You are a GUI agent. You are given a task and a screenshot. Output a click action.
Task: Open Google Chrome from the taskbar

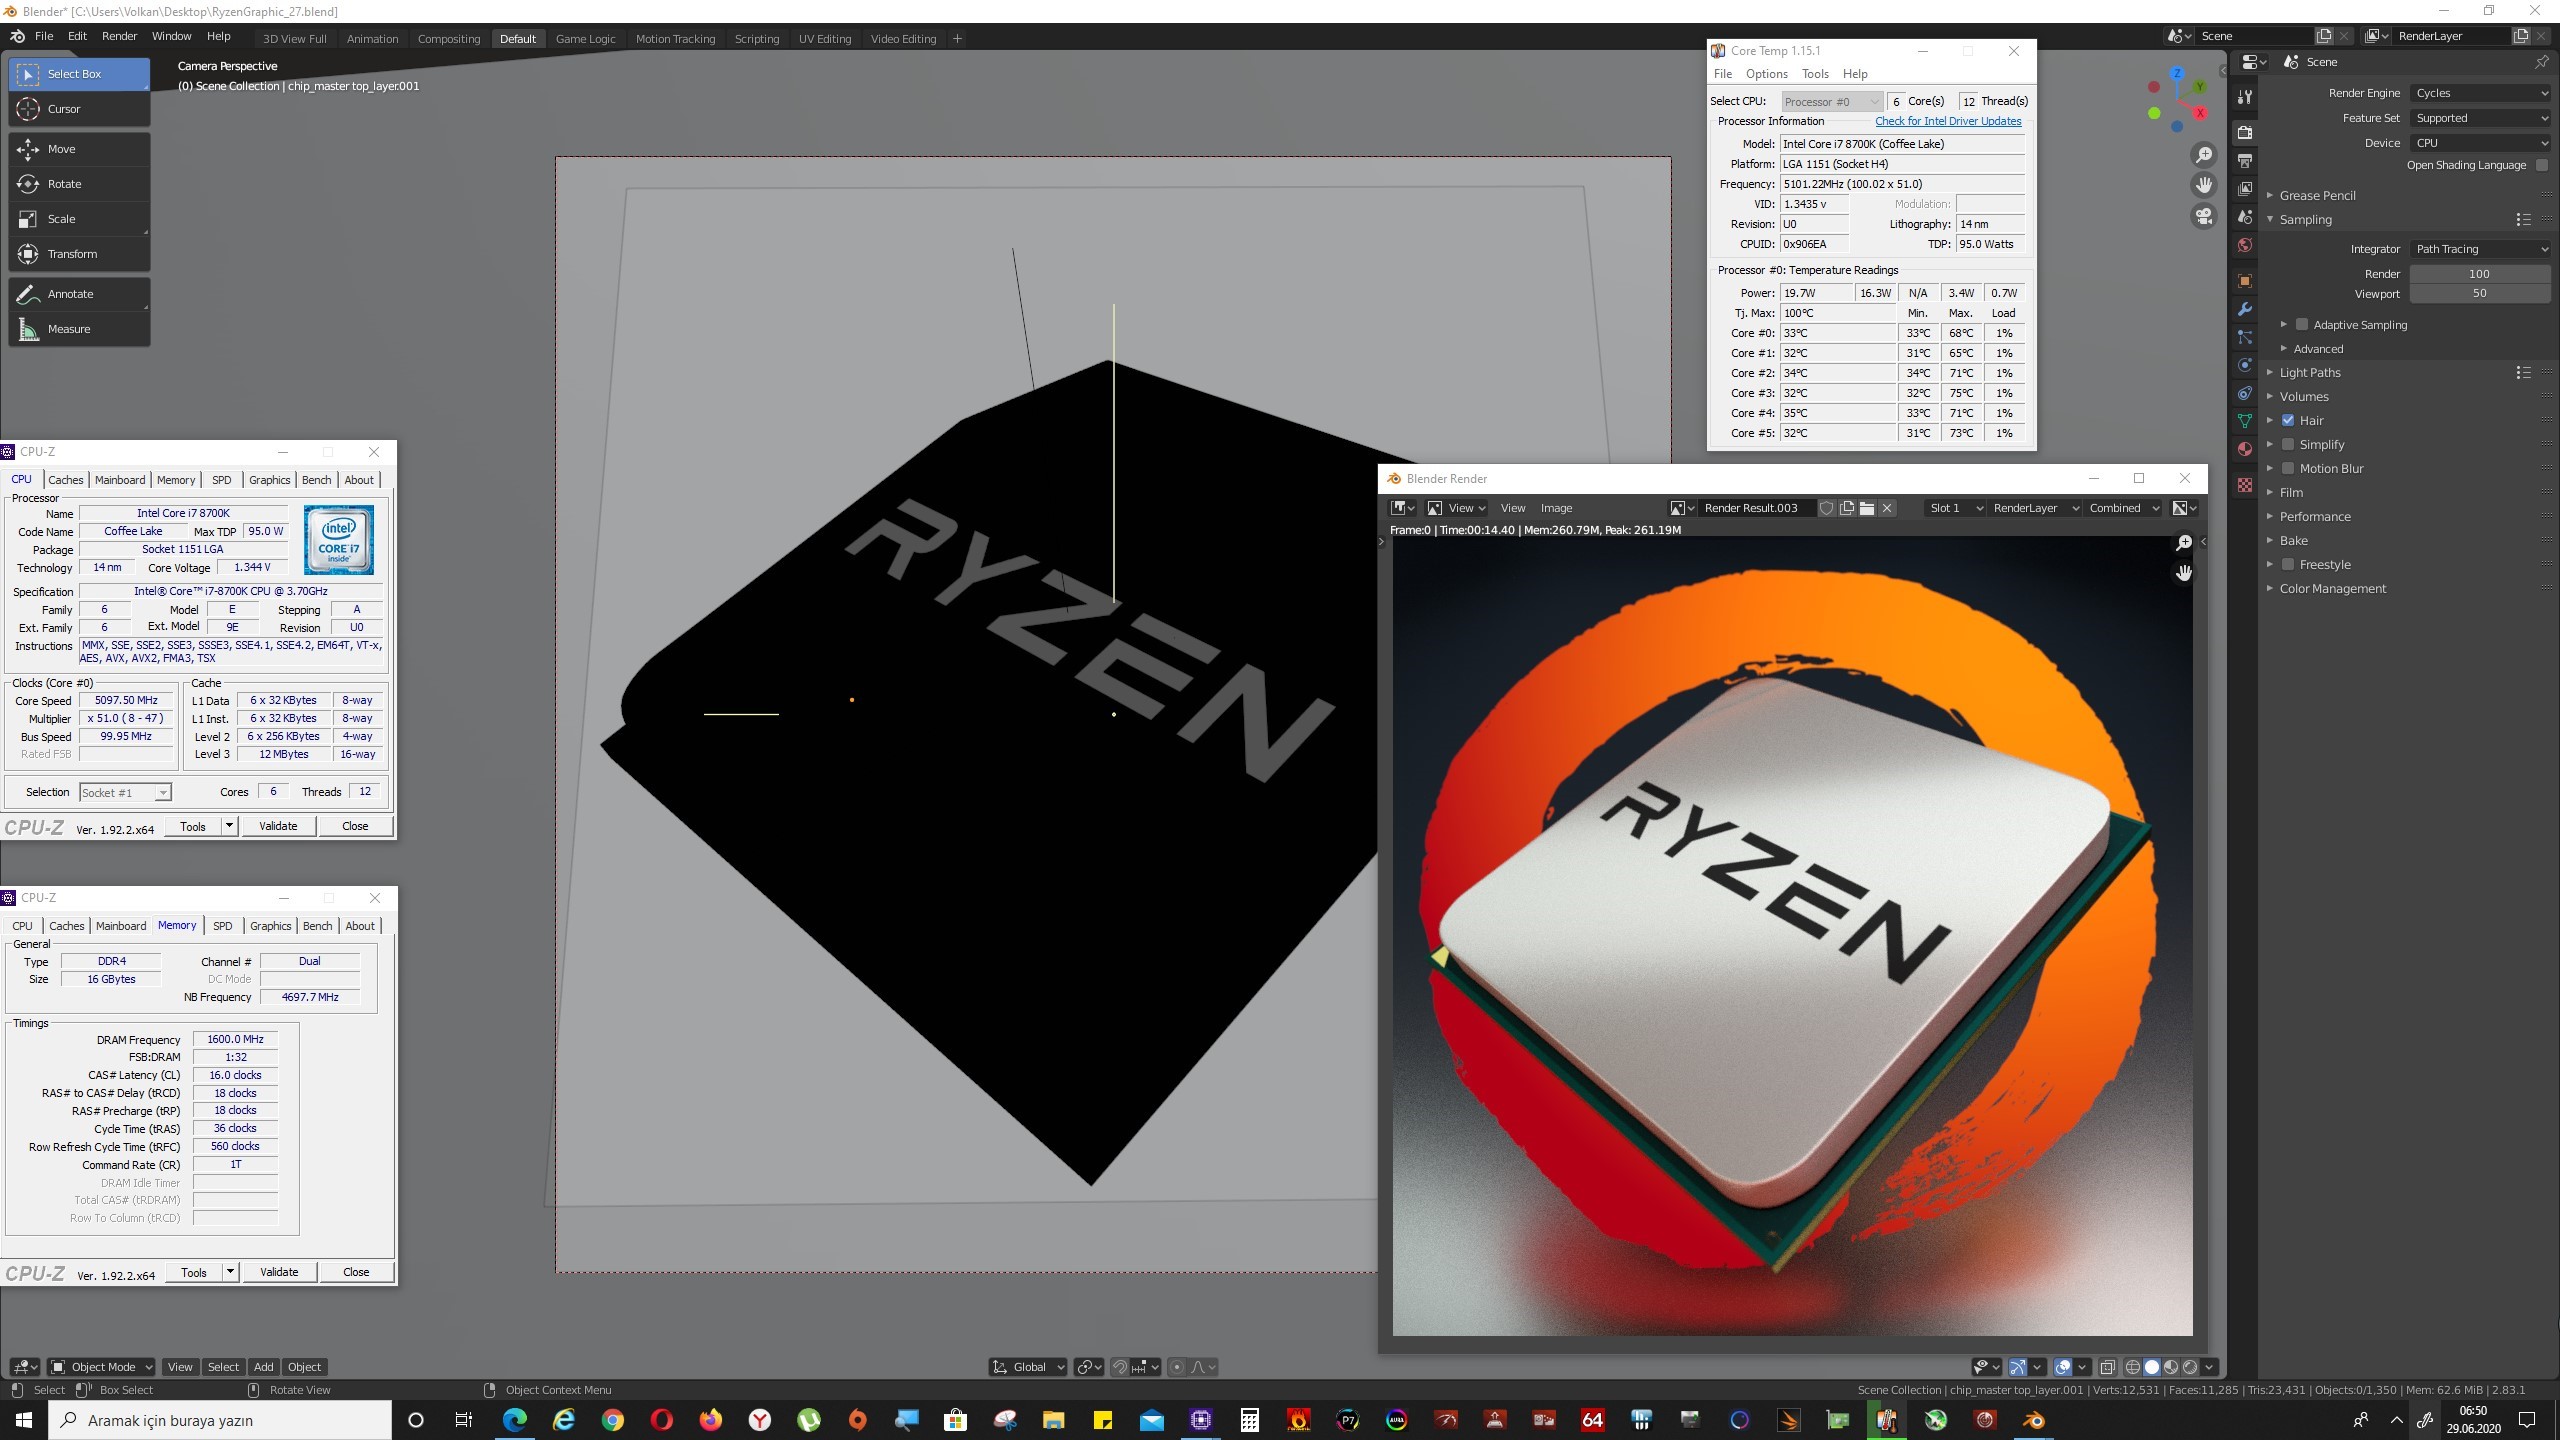click(x=612, y=1420)
